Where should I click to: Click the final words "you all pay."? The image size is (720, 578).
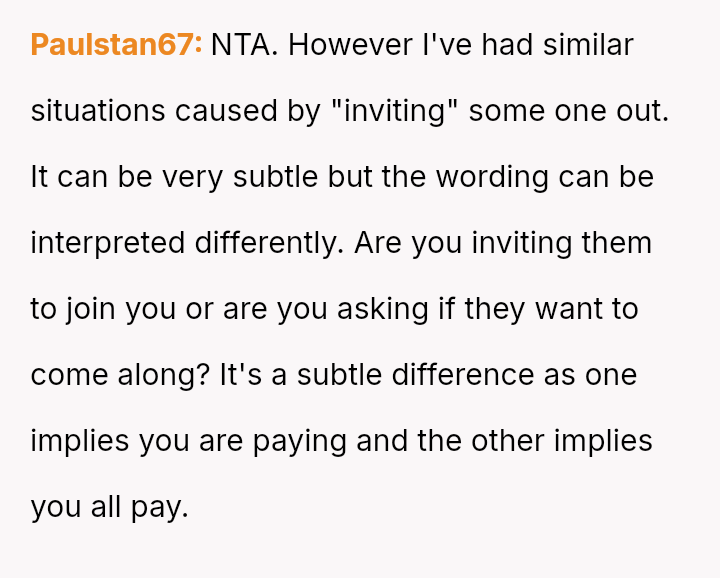pos(109,507)
